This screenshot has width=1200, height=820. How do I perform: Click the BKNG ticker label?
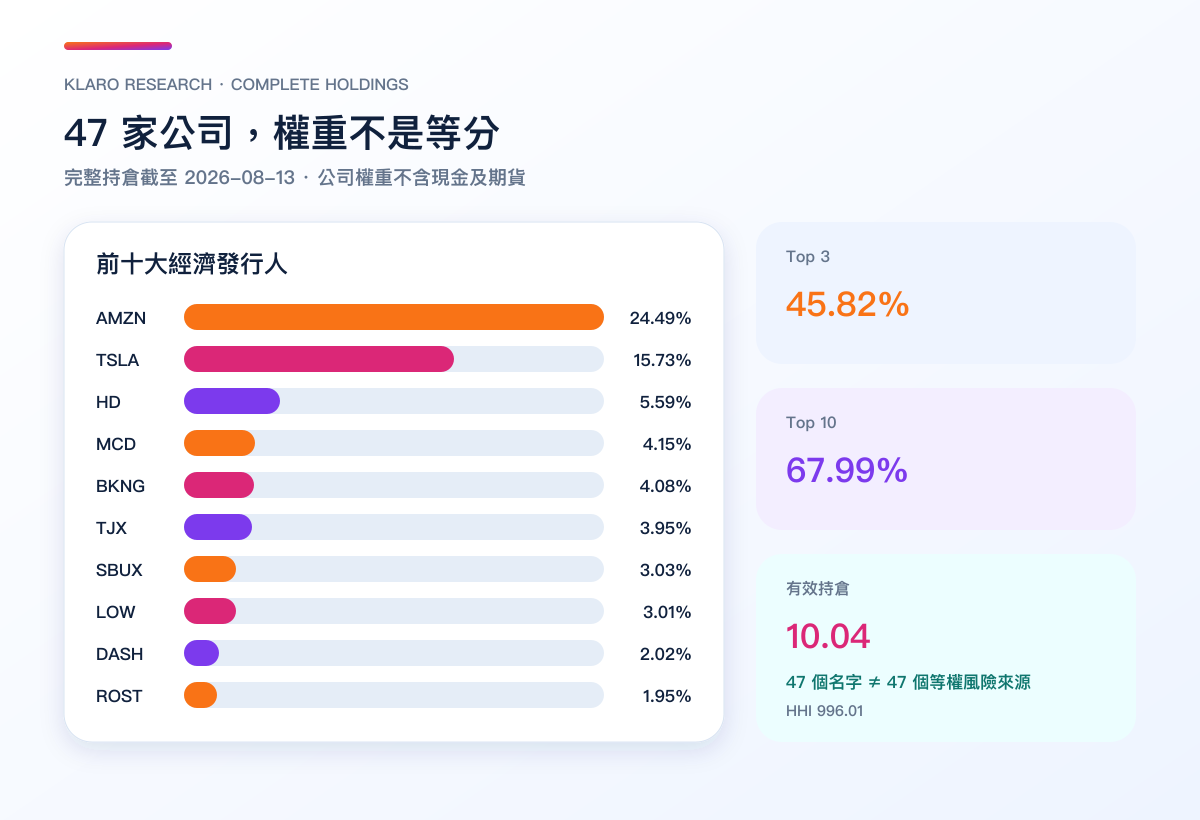point(120,486)
